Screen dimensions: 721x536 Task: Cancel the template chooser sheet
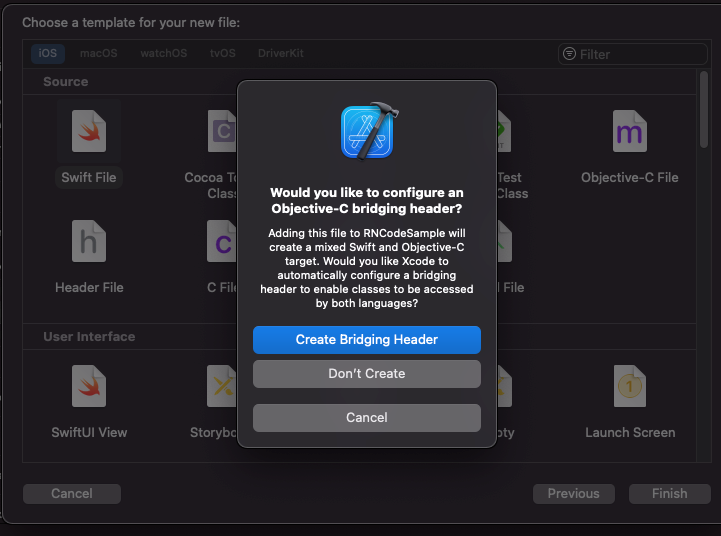coord(72,494)
